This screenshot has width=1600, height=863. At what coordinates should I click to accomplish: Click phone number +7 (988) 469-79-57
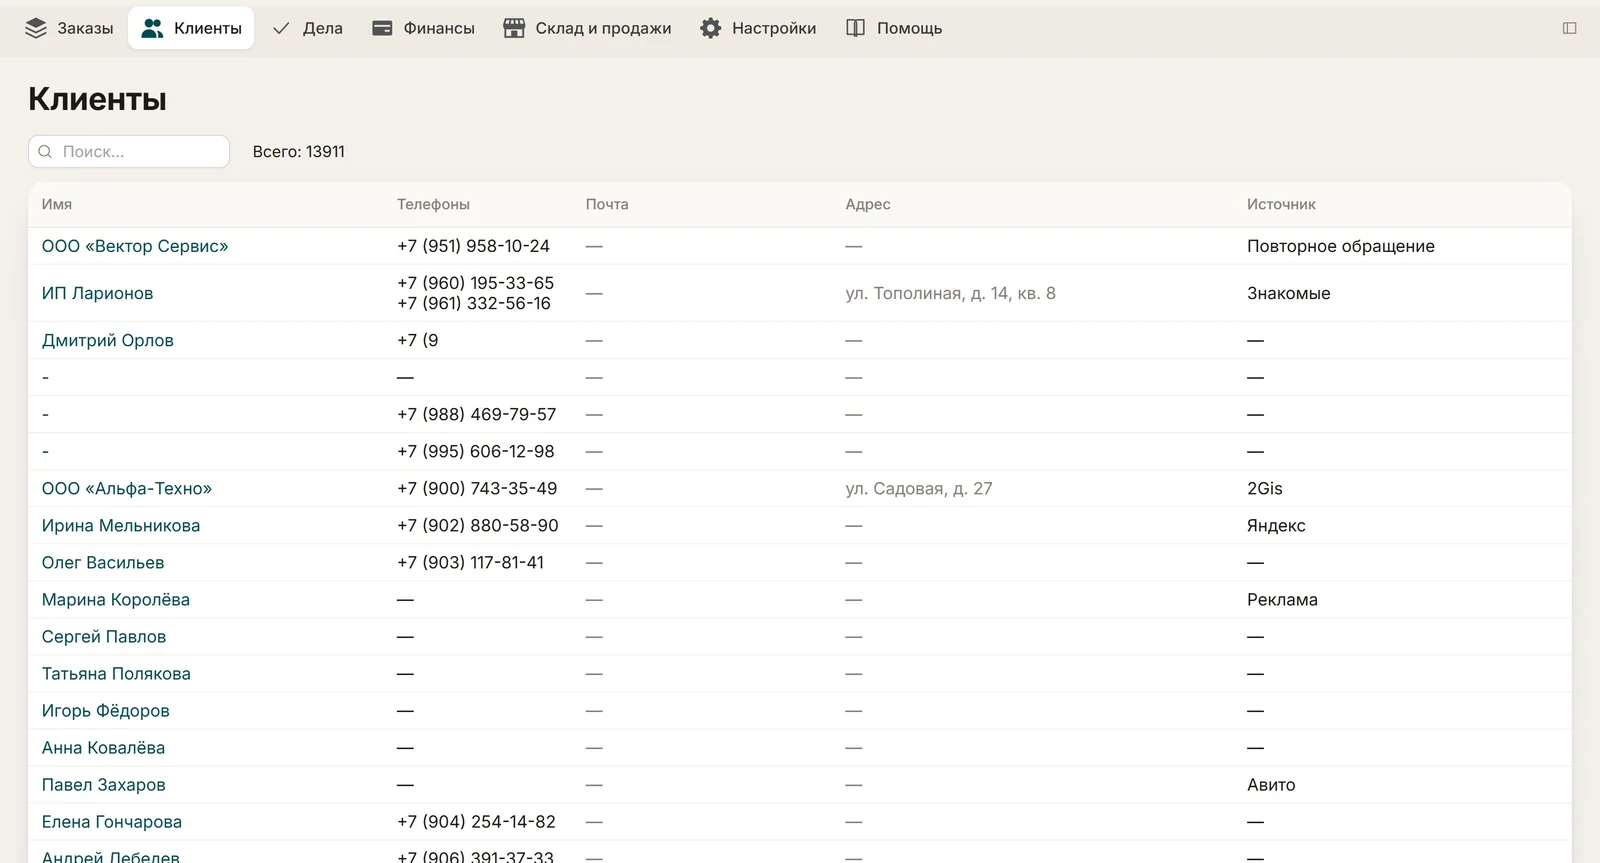pos(477,414)
